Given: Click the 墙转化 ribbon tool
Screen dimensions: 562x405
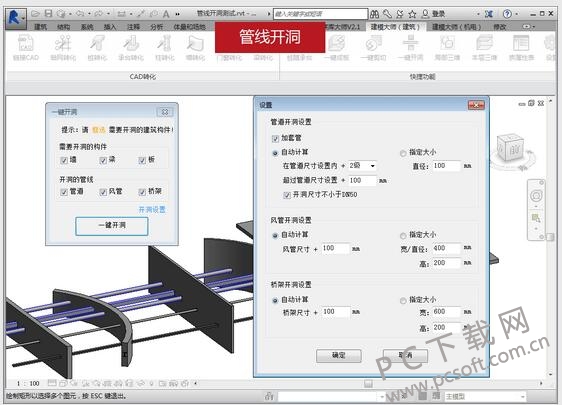Looking at the screenshot, I should click(195, 48).
